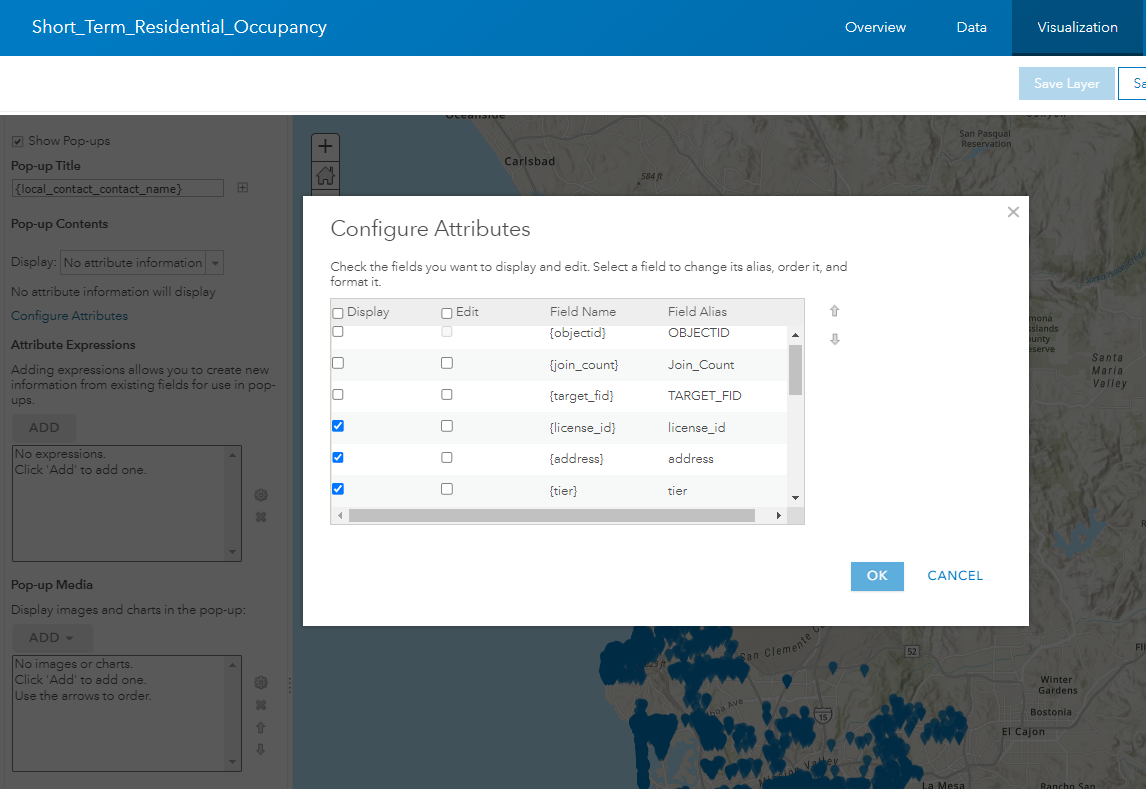
Task: Open the Pop-up Media ADD dropdown
Action: [52, 637]
